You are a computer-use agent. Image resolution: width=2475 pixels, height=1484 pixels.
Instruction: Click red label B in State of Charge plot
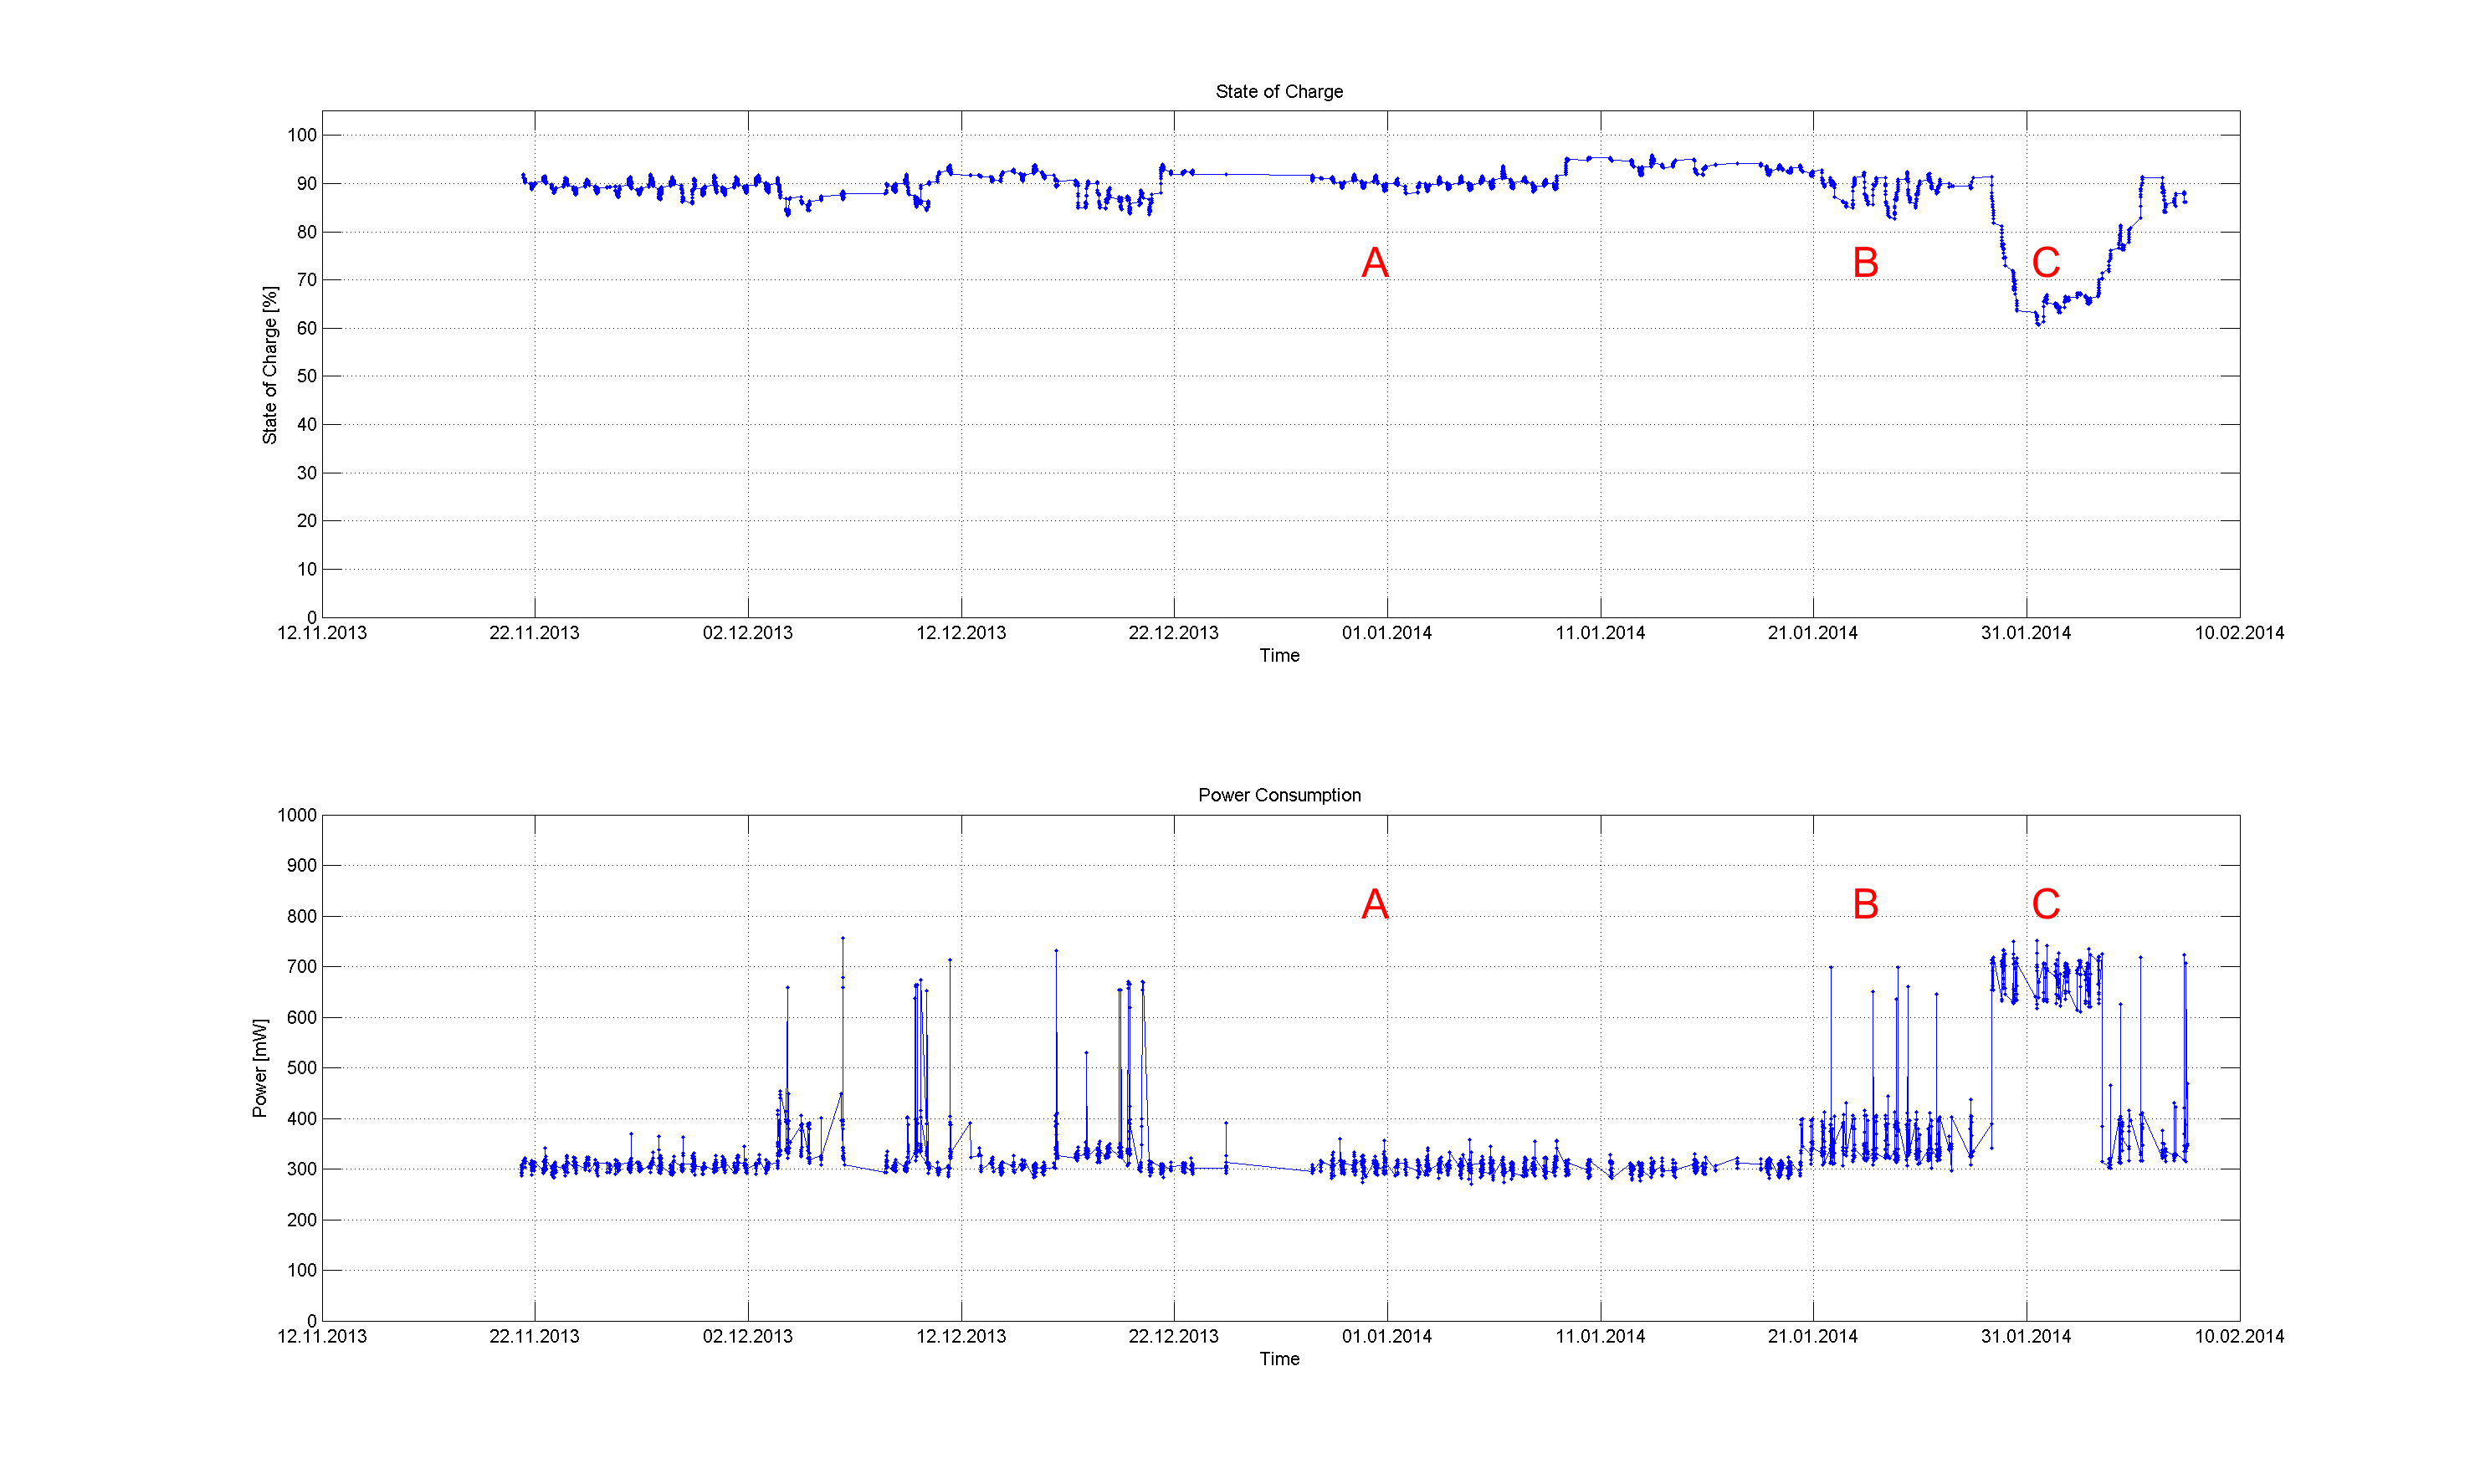[1865, 263]
